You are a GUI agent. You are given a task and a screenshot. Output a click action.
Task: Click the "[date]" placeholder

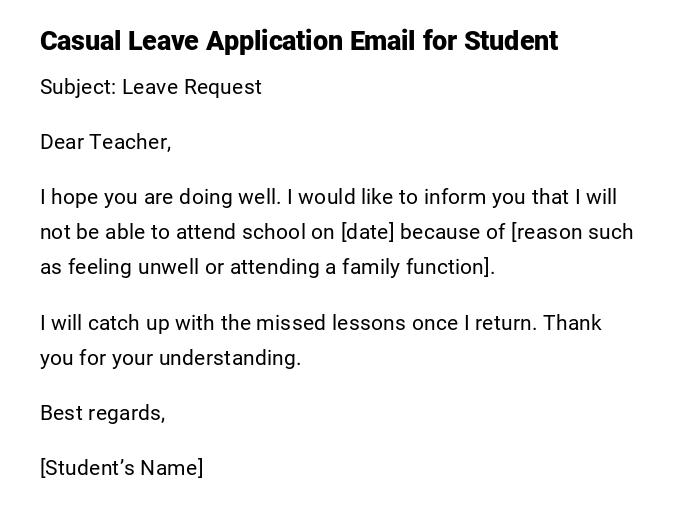tap(367, 232)
